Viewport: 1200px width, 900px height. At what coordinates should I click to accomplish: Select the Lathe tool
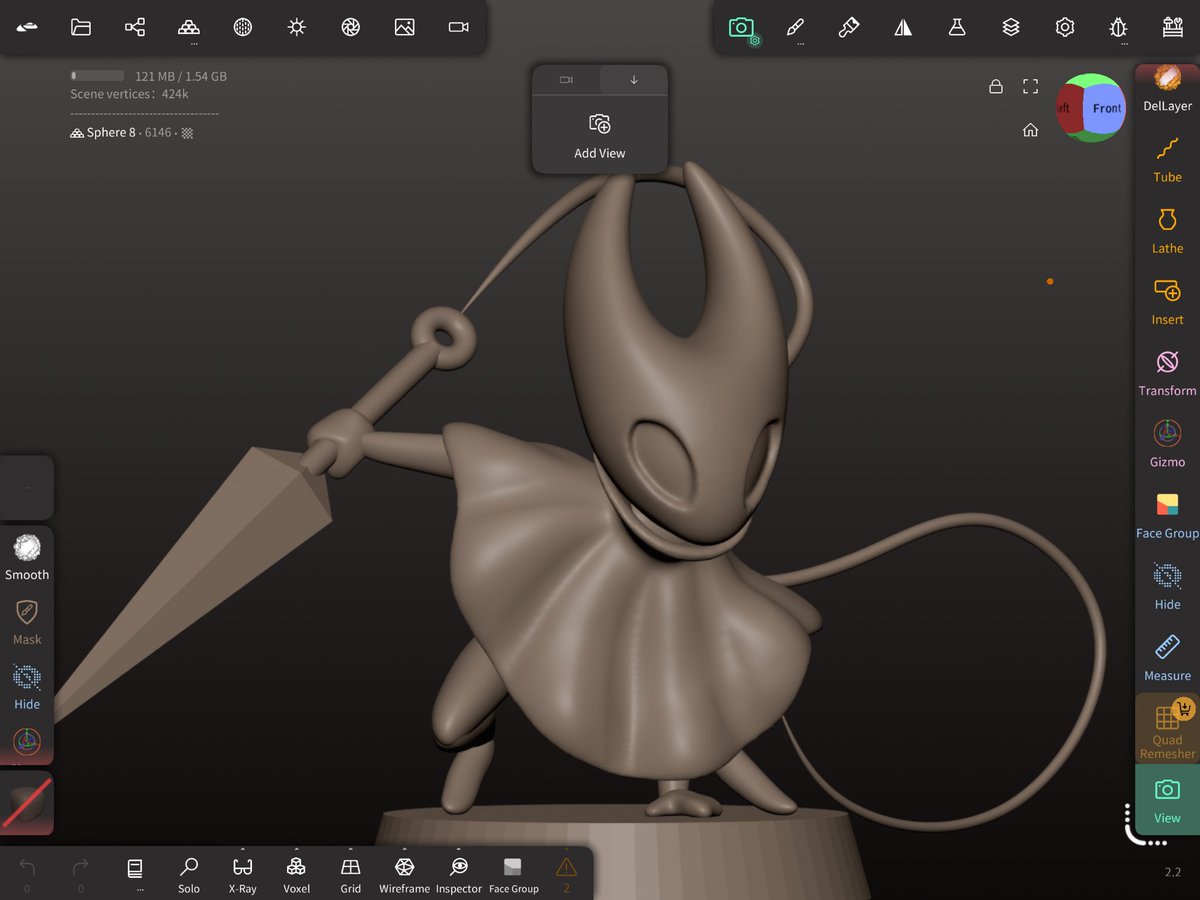pyautogui.click(x=1167, y=230)
